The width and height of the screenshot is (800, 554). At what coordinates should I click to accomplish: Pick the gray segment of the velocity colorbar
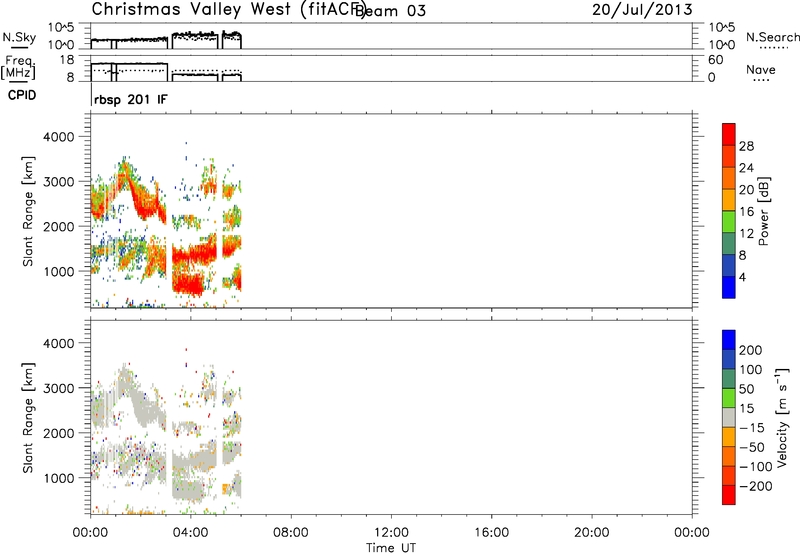[729, 417]
